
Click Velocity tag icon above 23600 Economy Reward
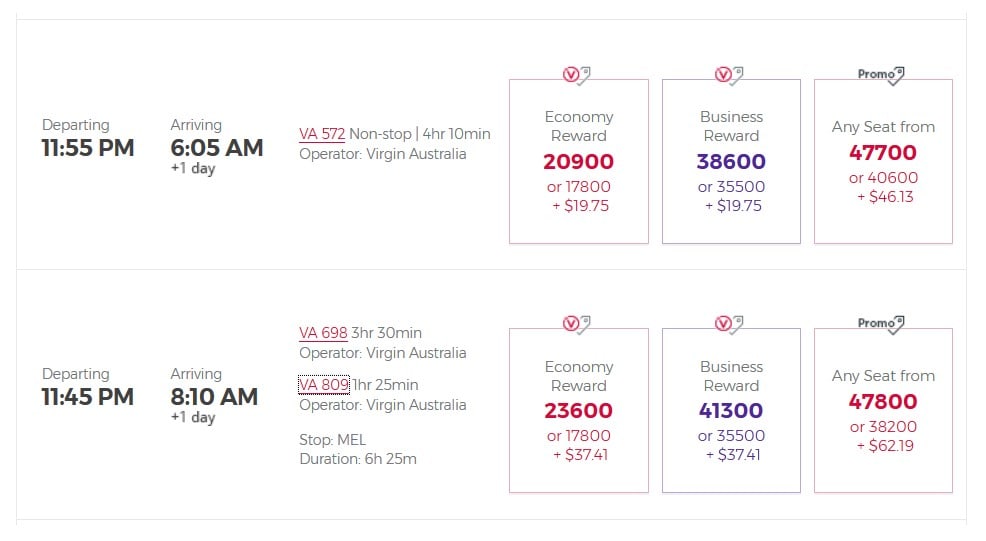tap(577, 325)
